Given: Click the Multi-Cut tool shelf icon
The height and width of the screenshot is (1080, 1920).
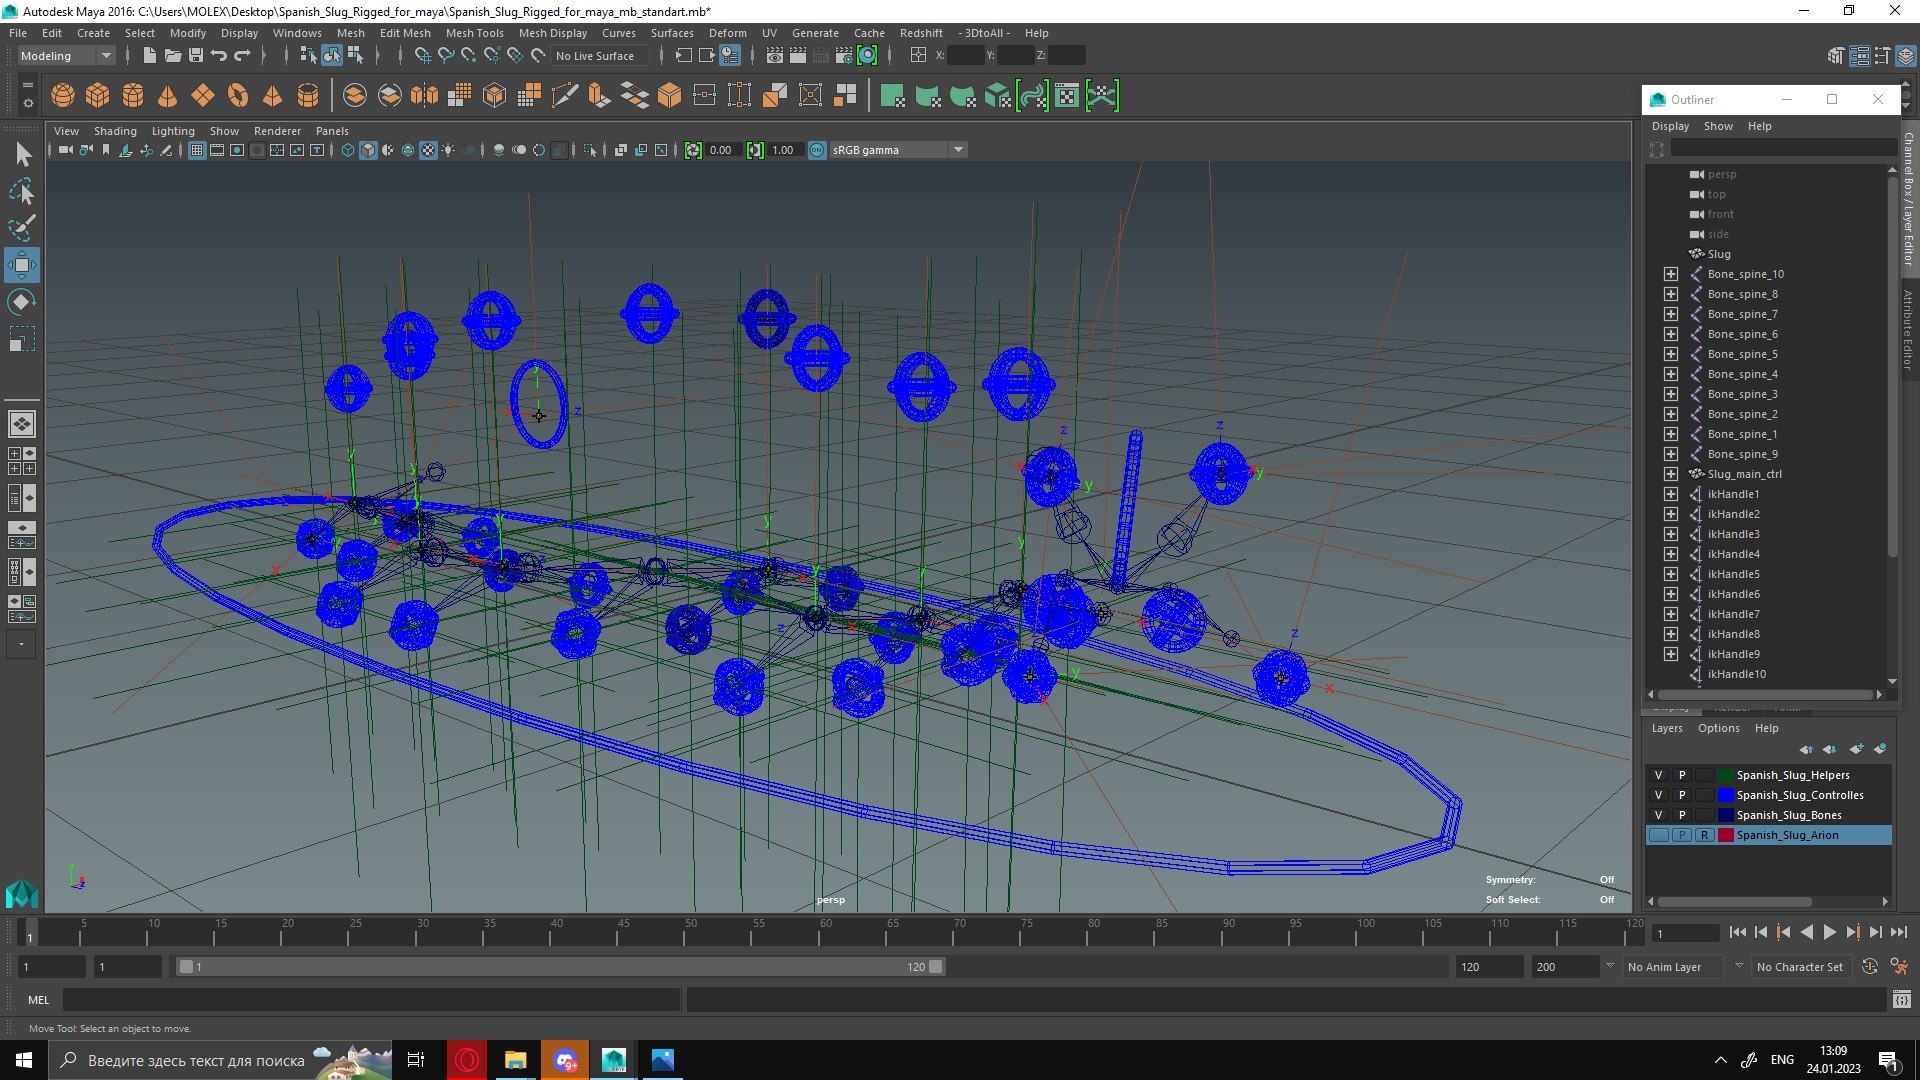Looking at the screenshot, I should coord(564,96).
